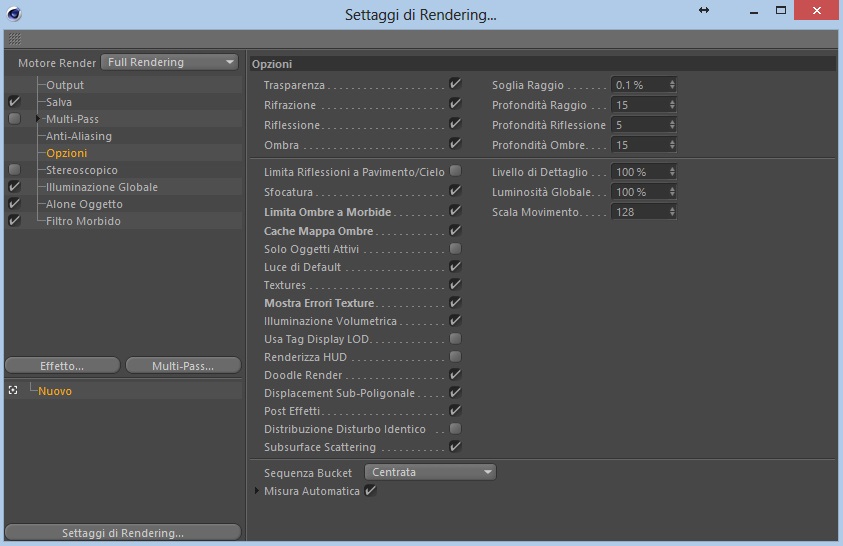The image size is (843, 546).
Task: Select Output in the settings list
Action: pyautogui.click(x=65, y=85)
